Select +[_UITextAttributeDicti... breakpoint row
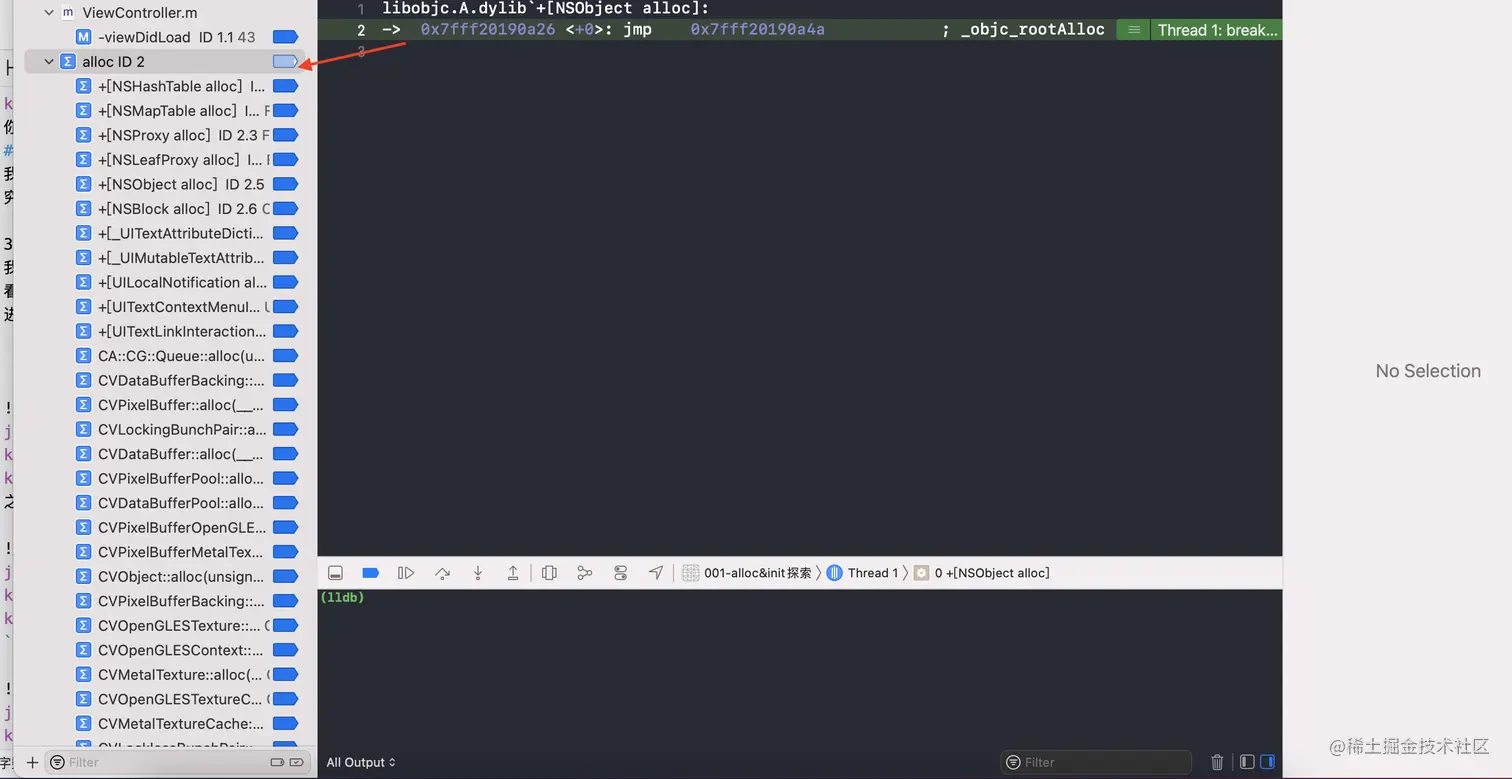The width and height of the screenshot is (1512, 779). (x=165, y=233)
